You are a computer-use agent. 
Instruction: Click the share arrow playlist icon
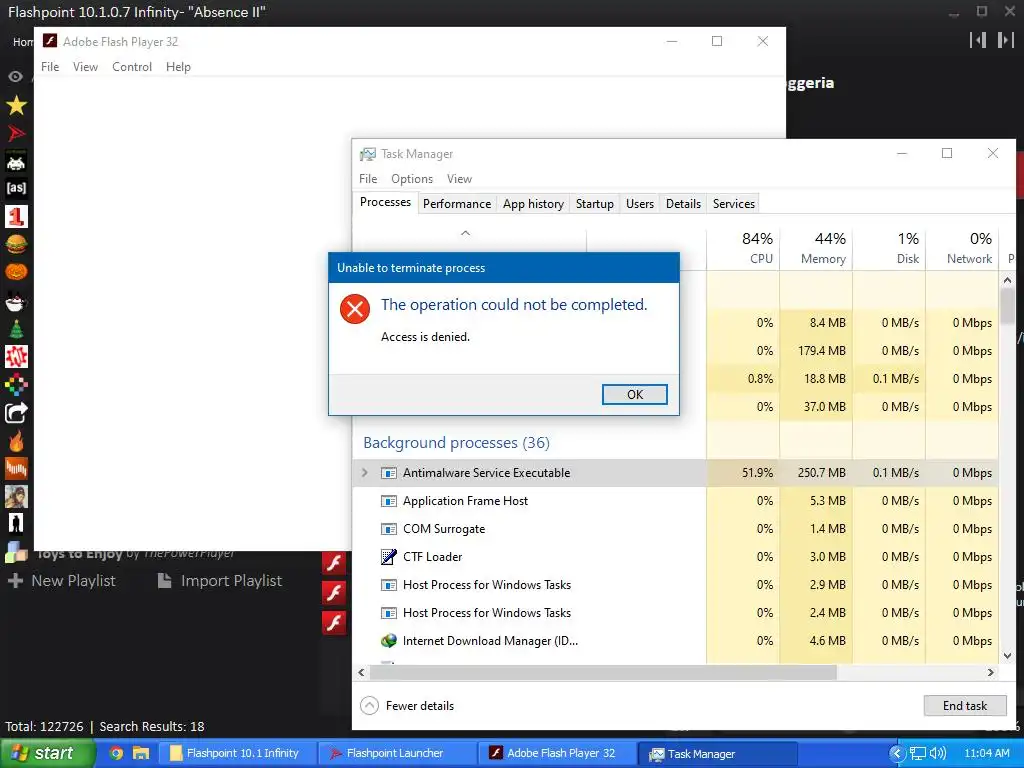(16, 413)
